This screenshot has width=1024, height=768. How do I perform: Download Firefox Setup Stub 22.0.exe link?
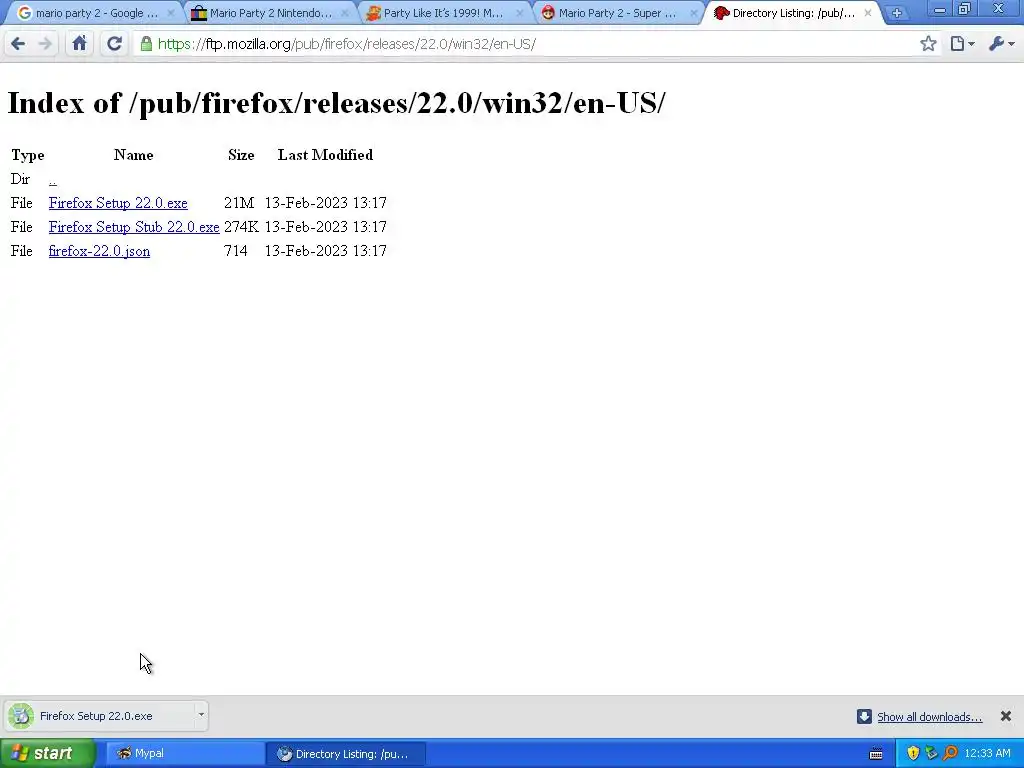coord(134,227)
